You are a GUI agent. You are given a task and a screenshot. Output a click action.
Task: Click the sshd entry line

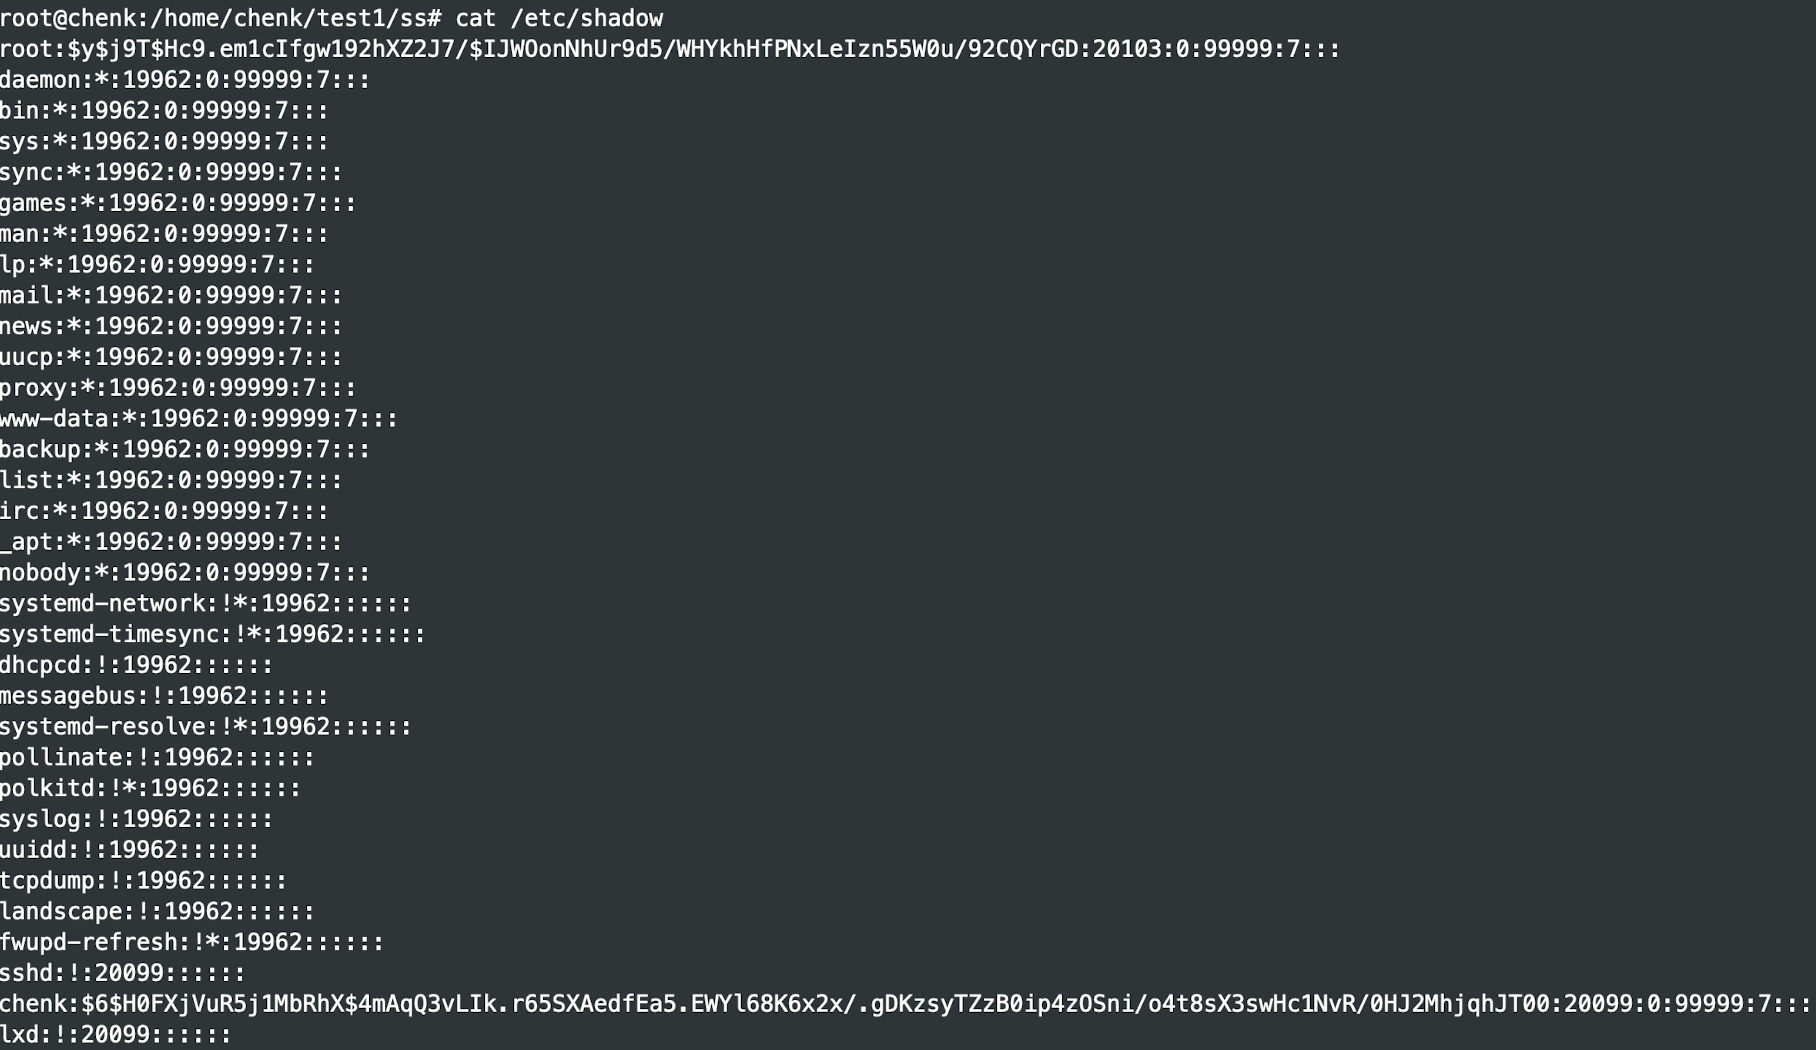[x=122, y=973]
